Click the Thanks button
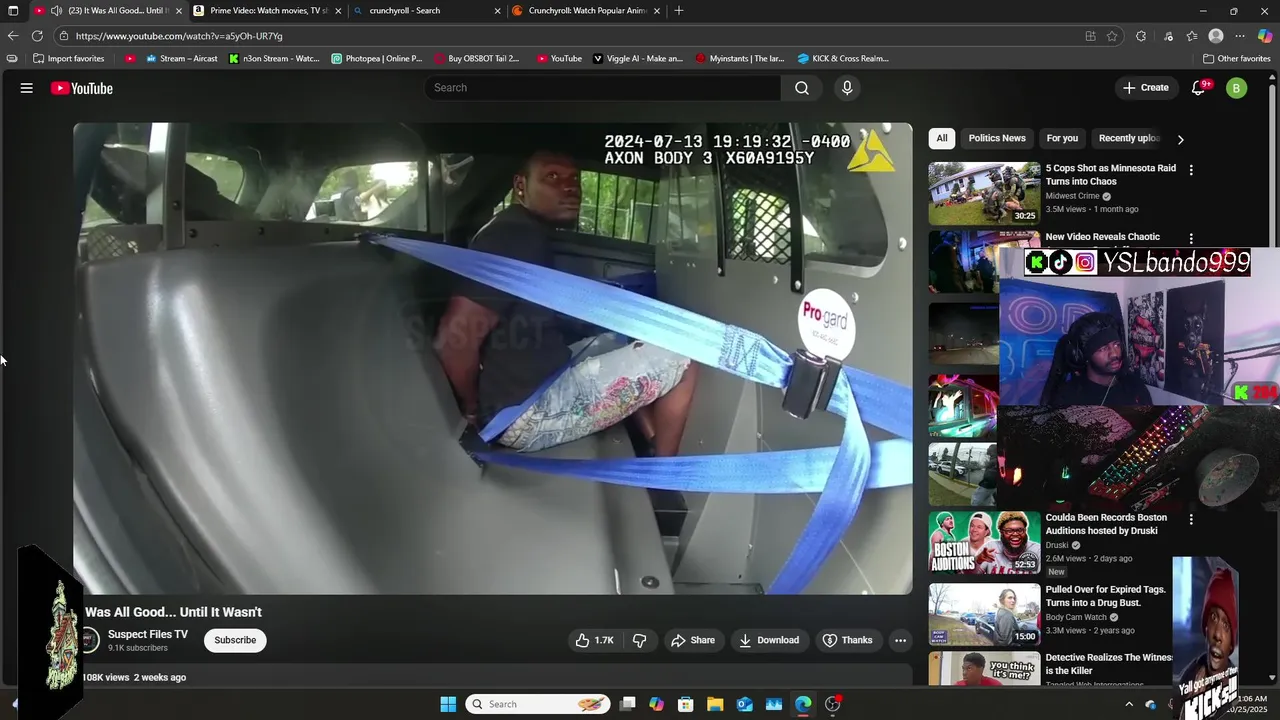1280x720 pixels. pyautogui.click(x=847, y=640)
